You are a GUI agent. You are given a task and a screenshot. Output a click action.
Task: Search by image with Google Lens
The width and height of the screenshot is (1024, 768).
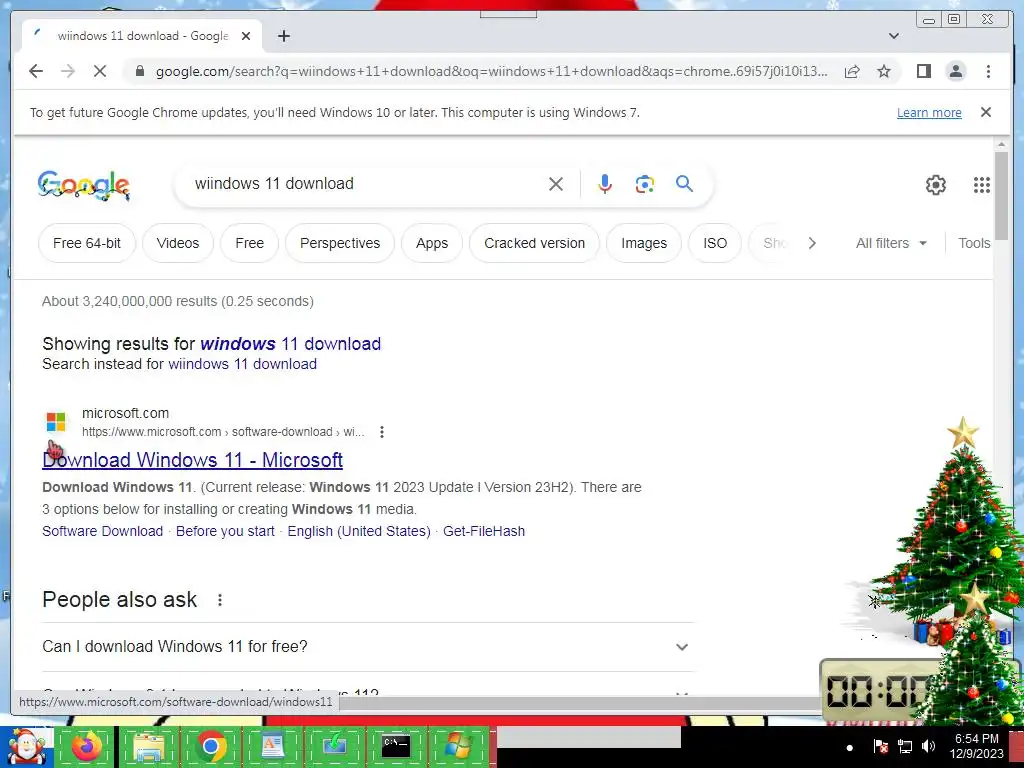coord(645,184)
